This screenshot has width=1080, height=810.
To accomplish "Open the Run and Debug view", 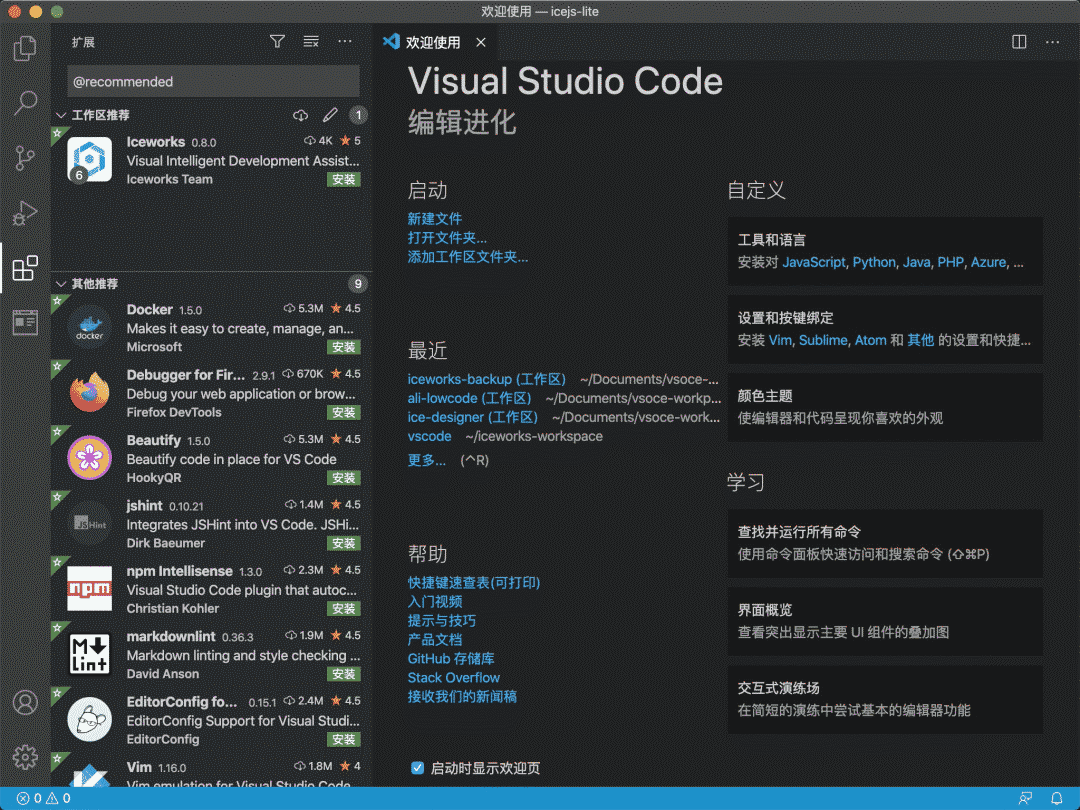I will click(x=25, y=213).
